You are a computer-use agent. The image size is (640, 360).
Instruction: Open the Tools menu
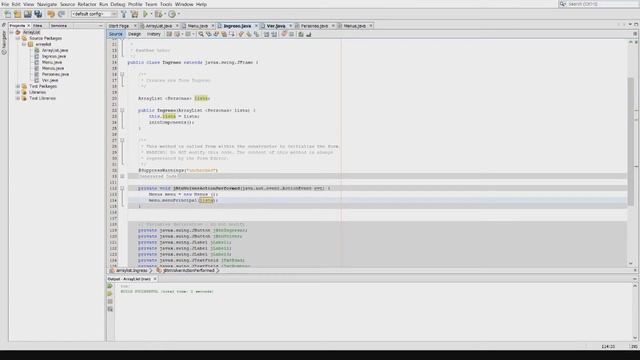click(166, 4)
